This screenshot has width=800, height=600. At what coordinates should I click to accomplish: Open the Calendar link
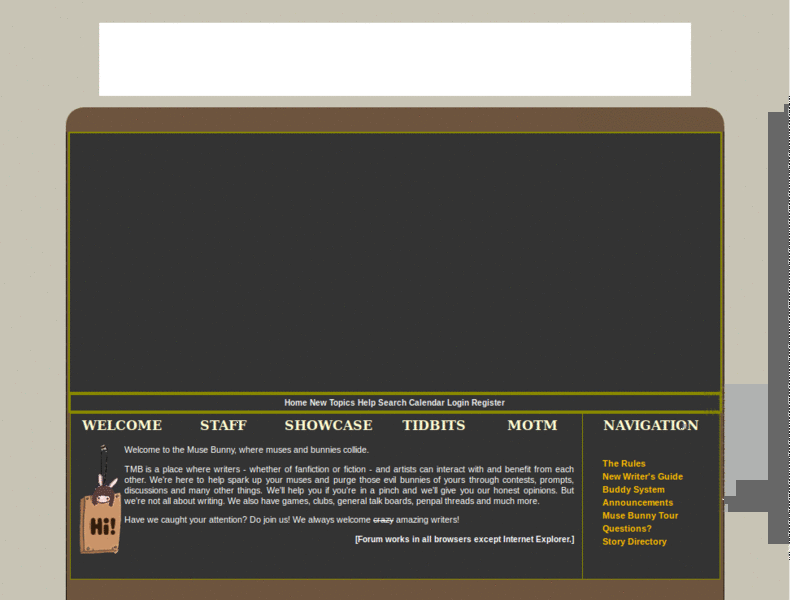427,403
